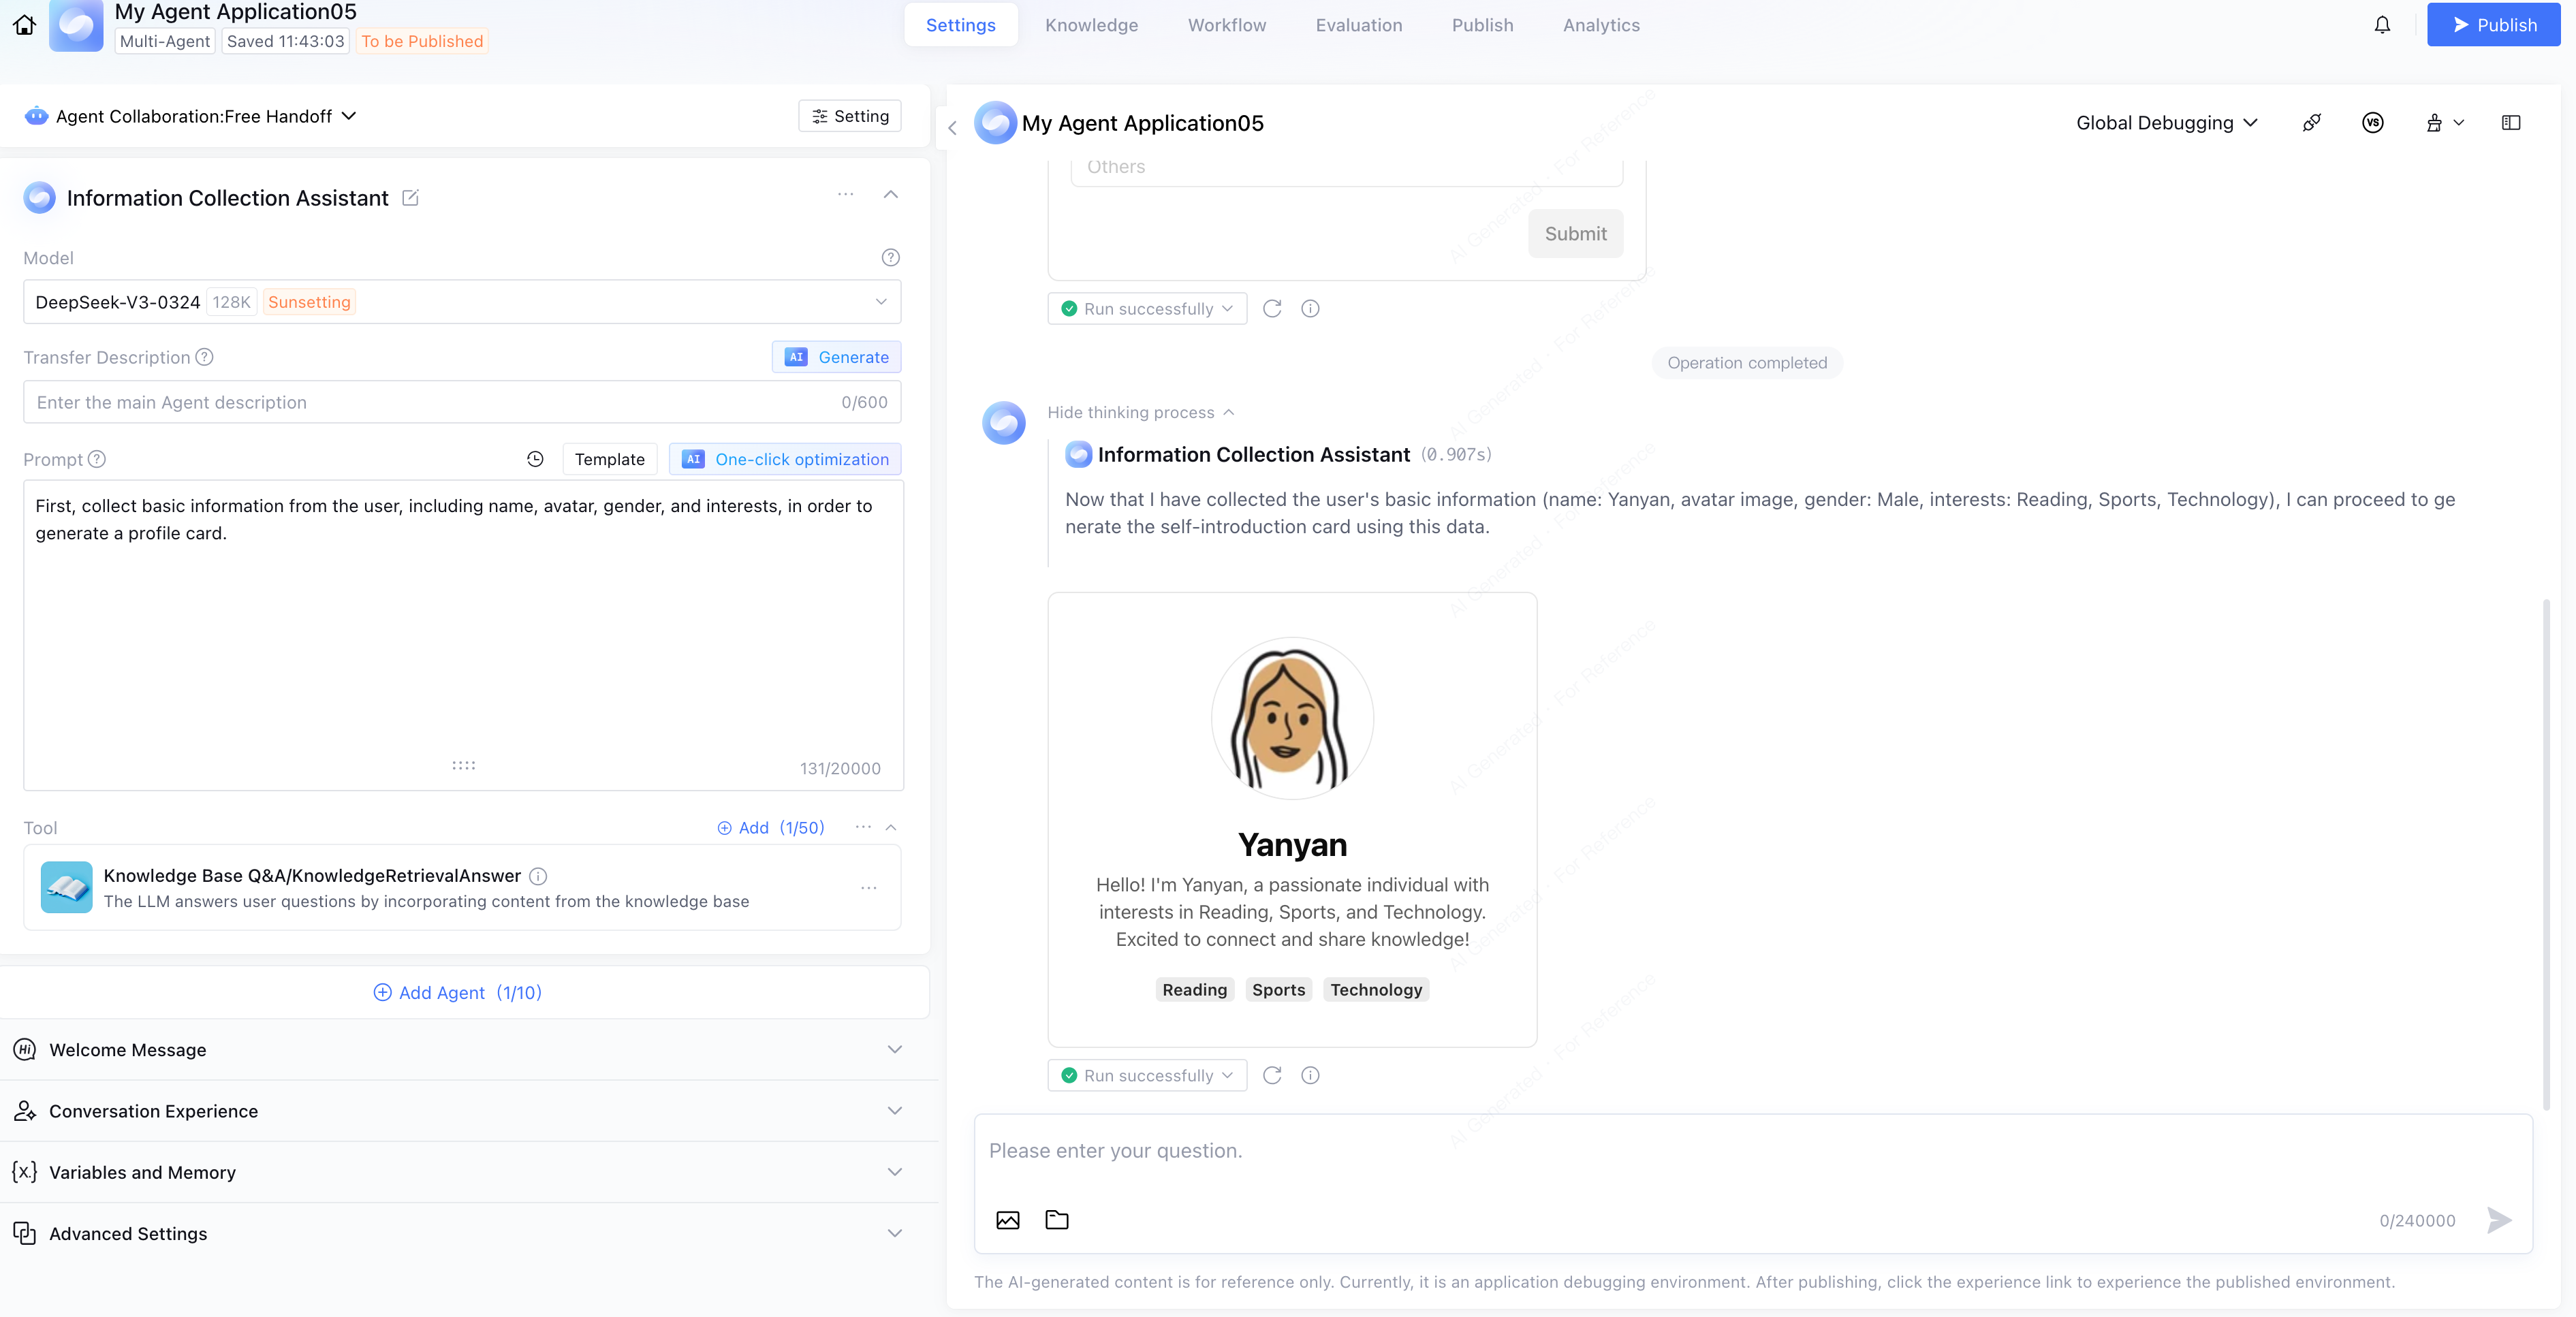Click the home icon
This screenshot has width=2576, height=1317.
click(x=24, y=25)
